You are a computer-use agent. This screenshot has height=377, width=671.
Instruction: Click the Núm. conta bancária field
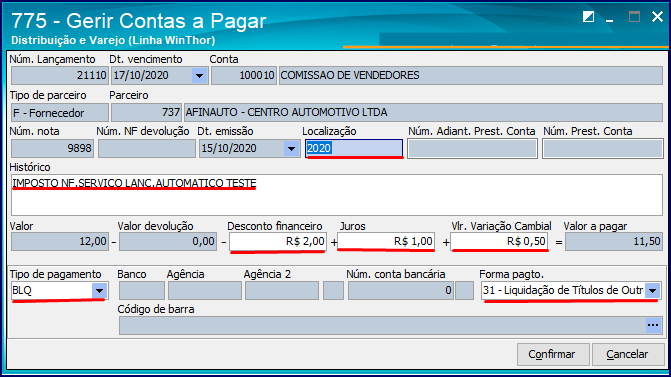[x=401, y=291]
